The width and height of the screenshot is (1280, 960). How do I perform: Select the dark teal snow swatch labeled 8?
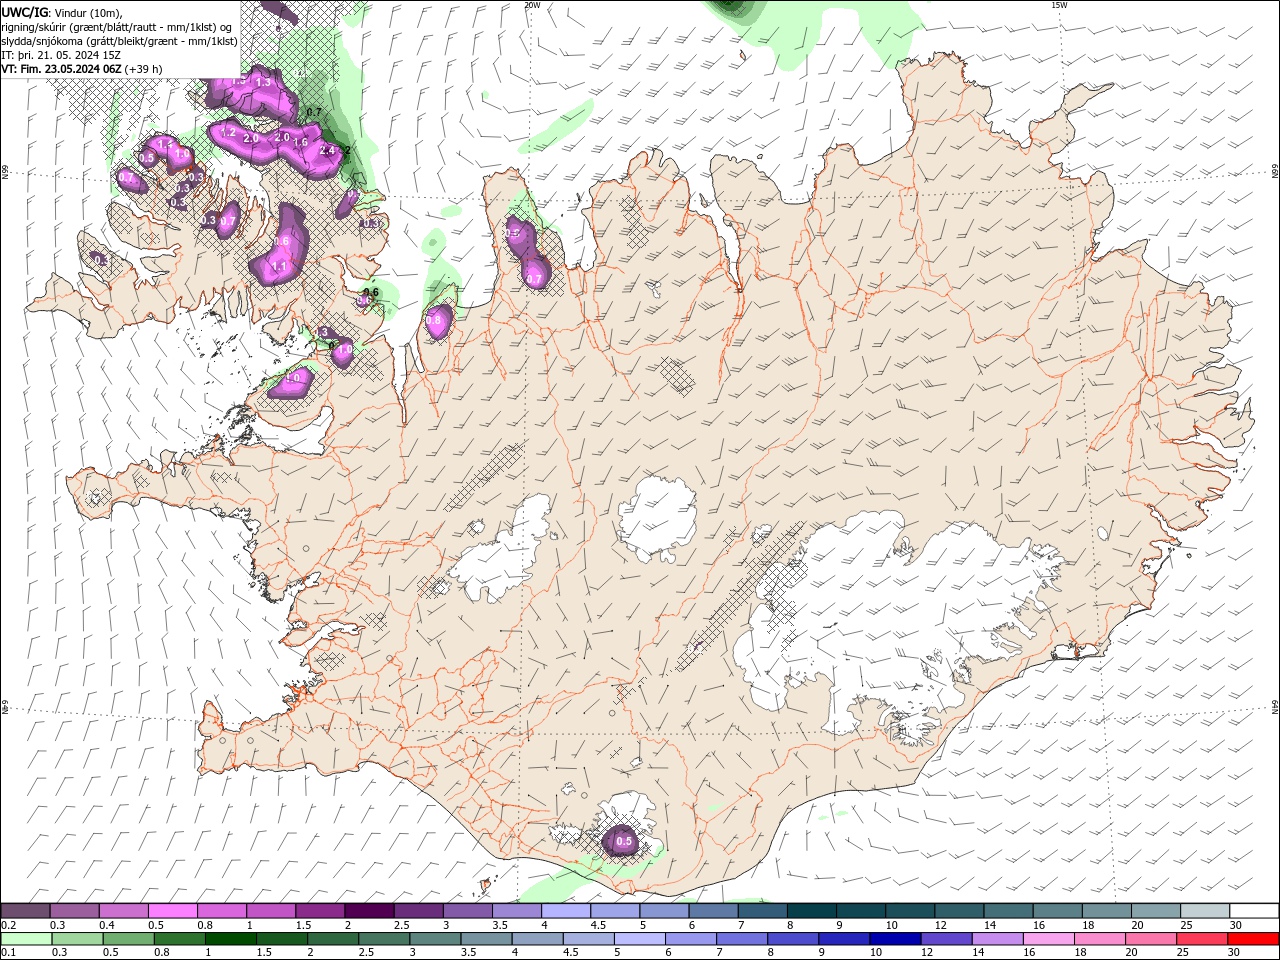click(810, 911)
